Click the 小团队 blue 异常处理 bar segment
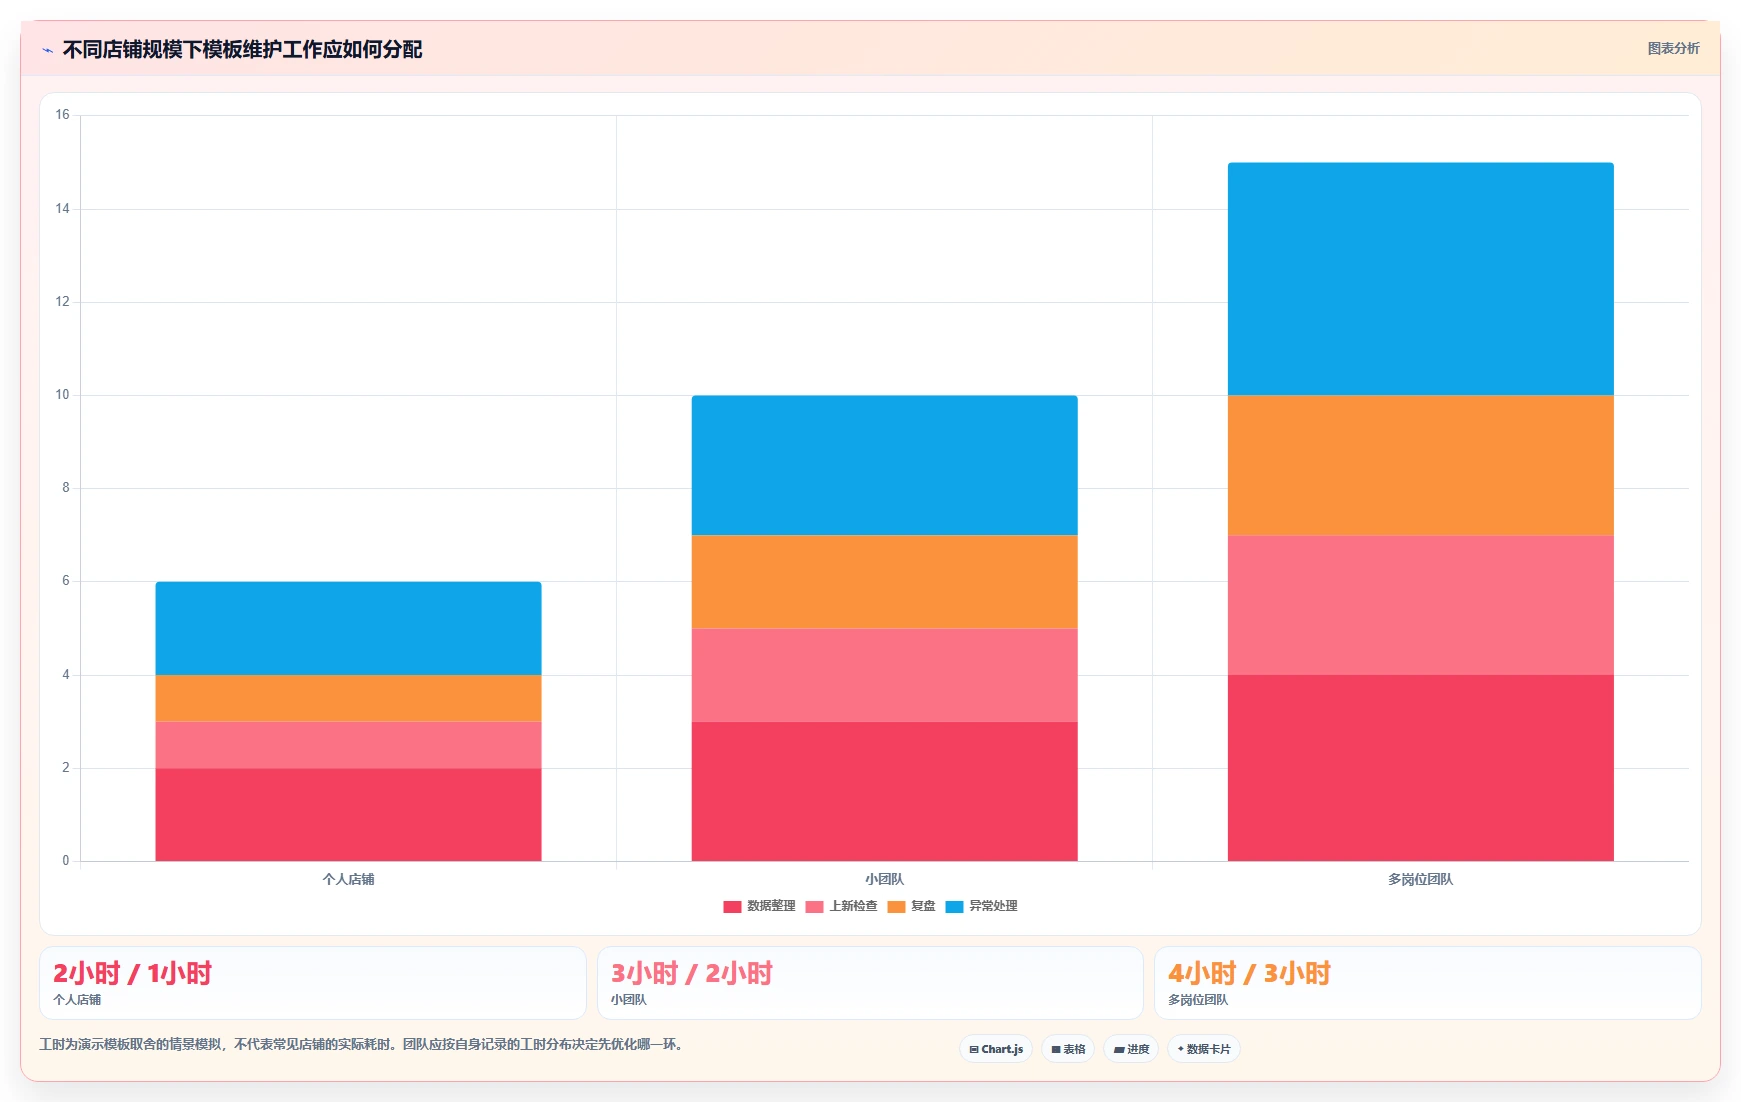Image resolution: width=1741 pixels, height=1102 pixels. tap(884, 465)
